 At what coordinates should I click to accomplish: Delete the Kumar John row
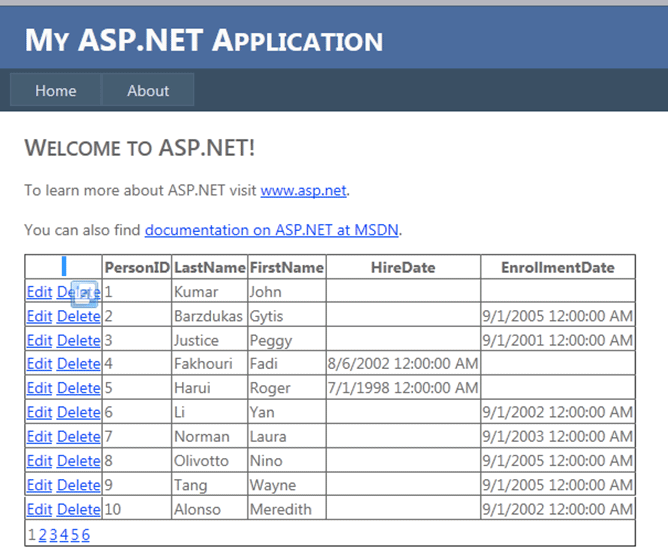[x=78, y=292]
